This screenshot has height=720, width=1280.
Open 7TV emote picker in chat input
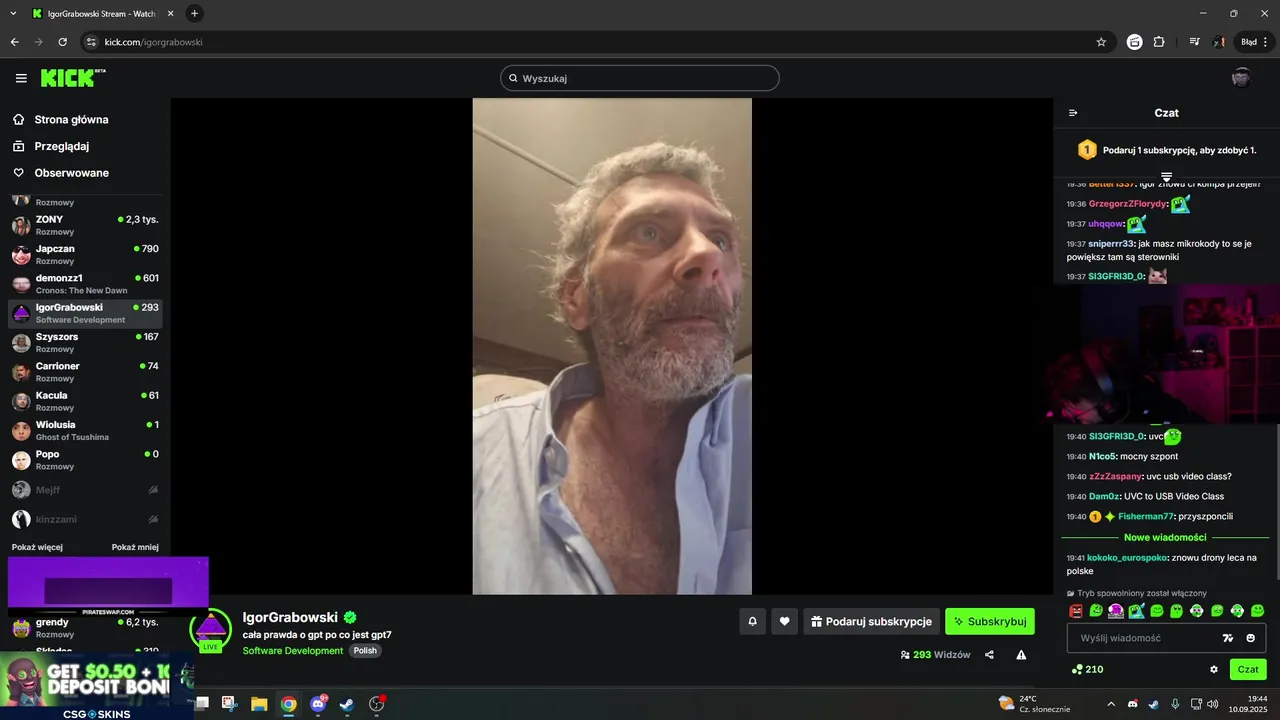pos(1228,638)
